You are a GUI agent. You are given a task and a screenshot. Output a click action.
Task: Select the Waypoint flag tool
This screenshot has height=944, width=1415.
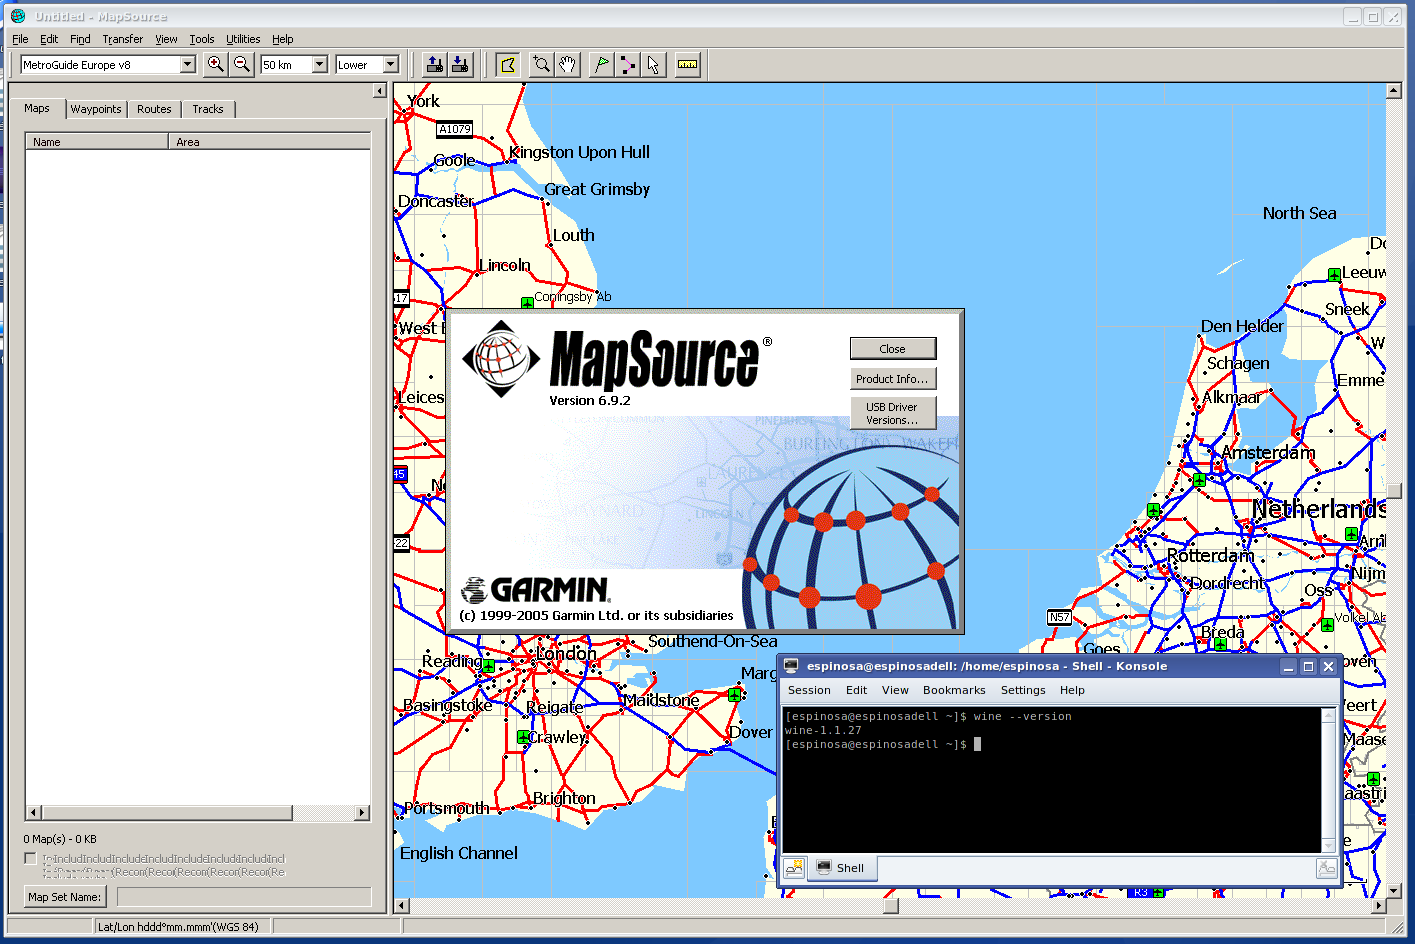[x=601, y=65]
